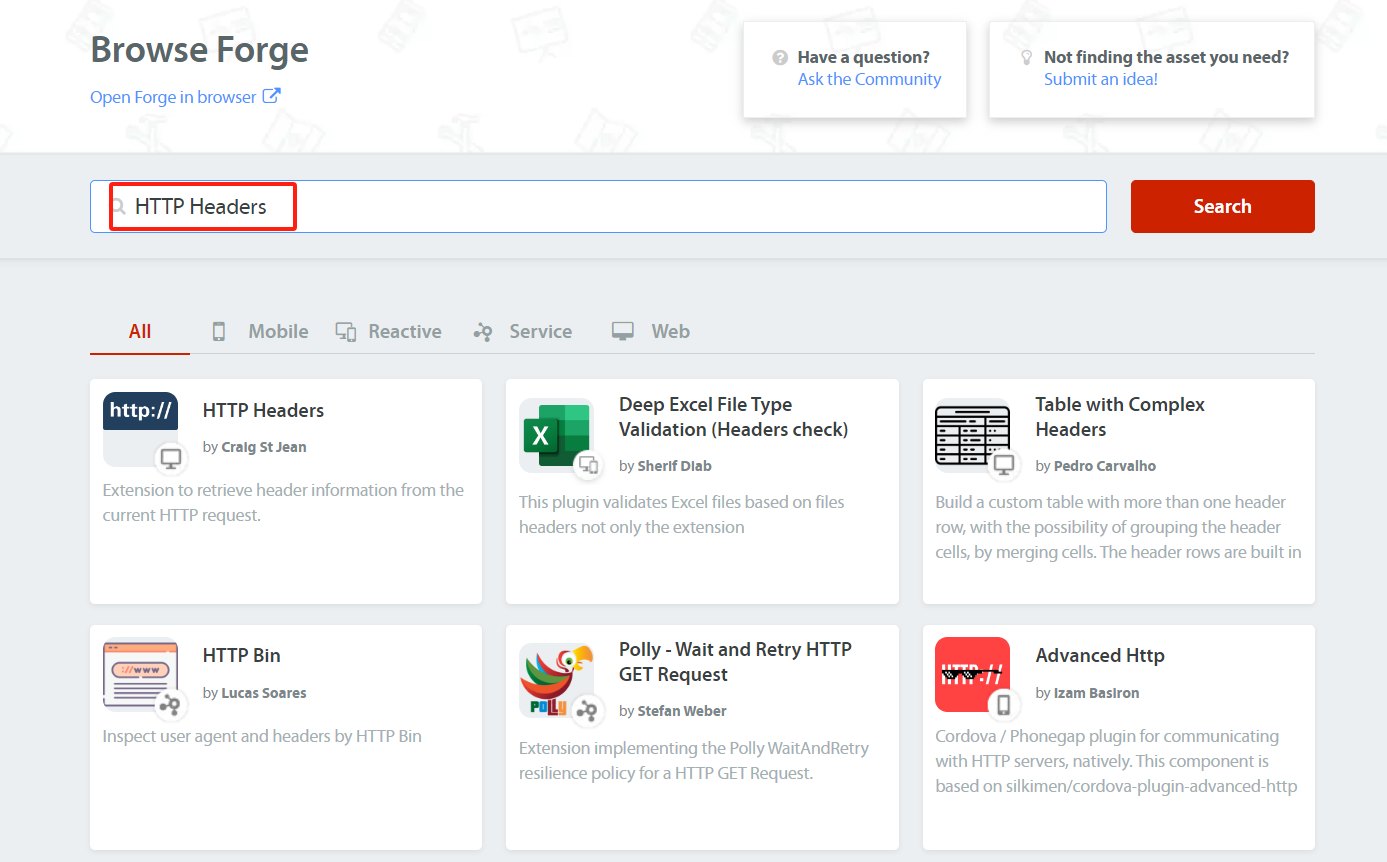The width and height of the screenshot is (1387, 862).
Task: Click the mobile phone badge on Advanced Http card
Action: point(1004,705)
